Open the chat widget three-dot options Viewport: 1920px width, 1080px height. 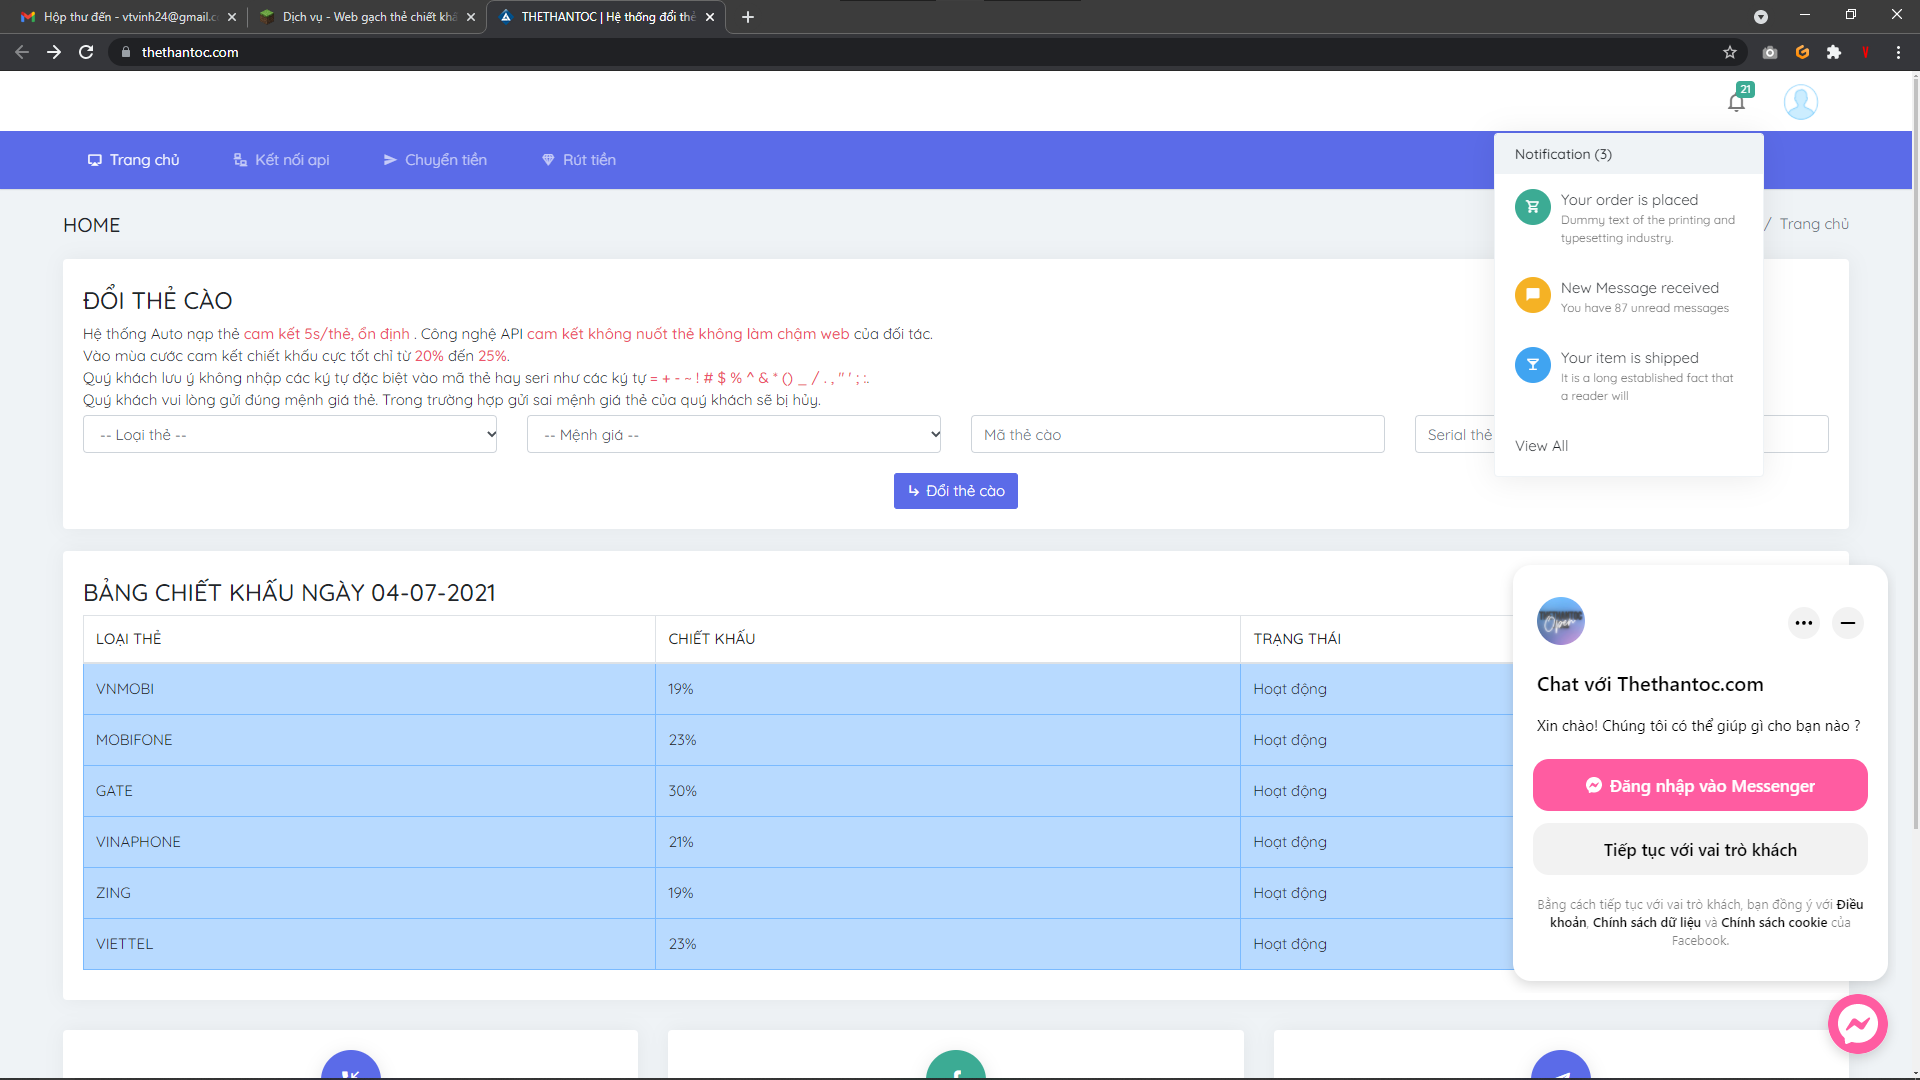click(1803, 623)
